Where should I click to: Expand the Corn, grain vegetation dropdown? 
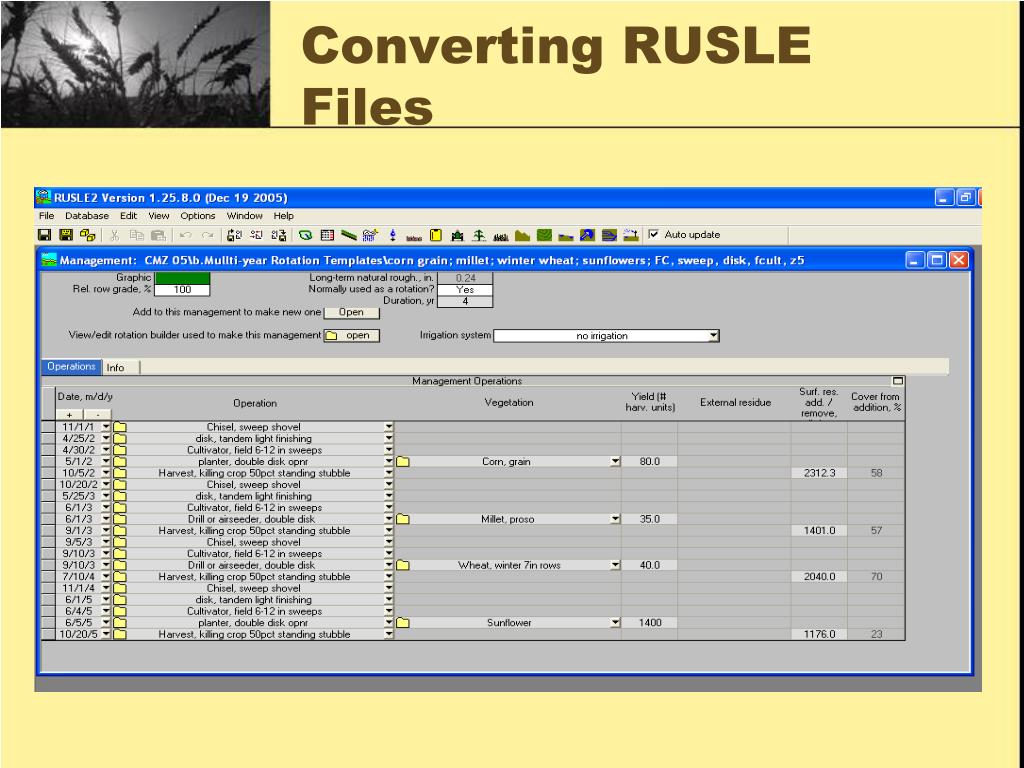(x=615, y=462)
